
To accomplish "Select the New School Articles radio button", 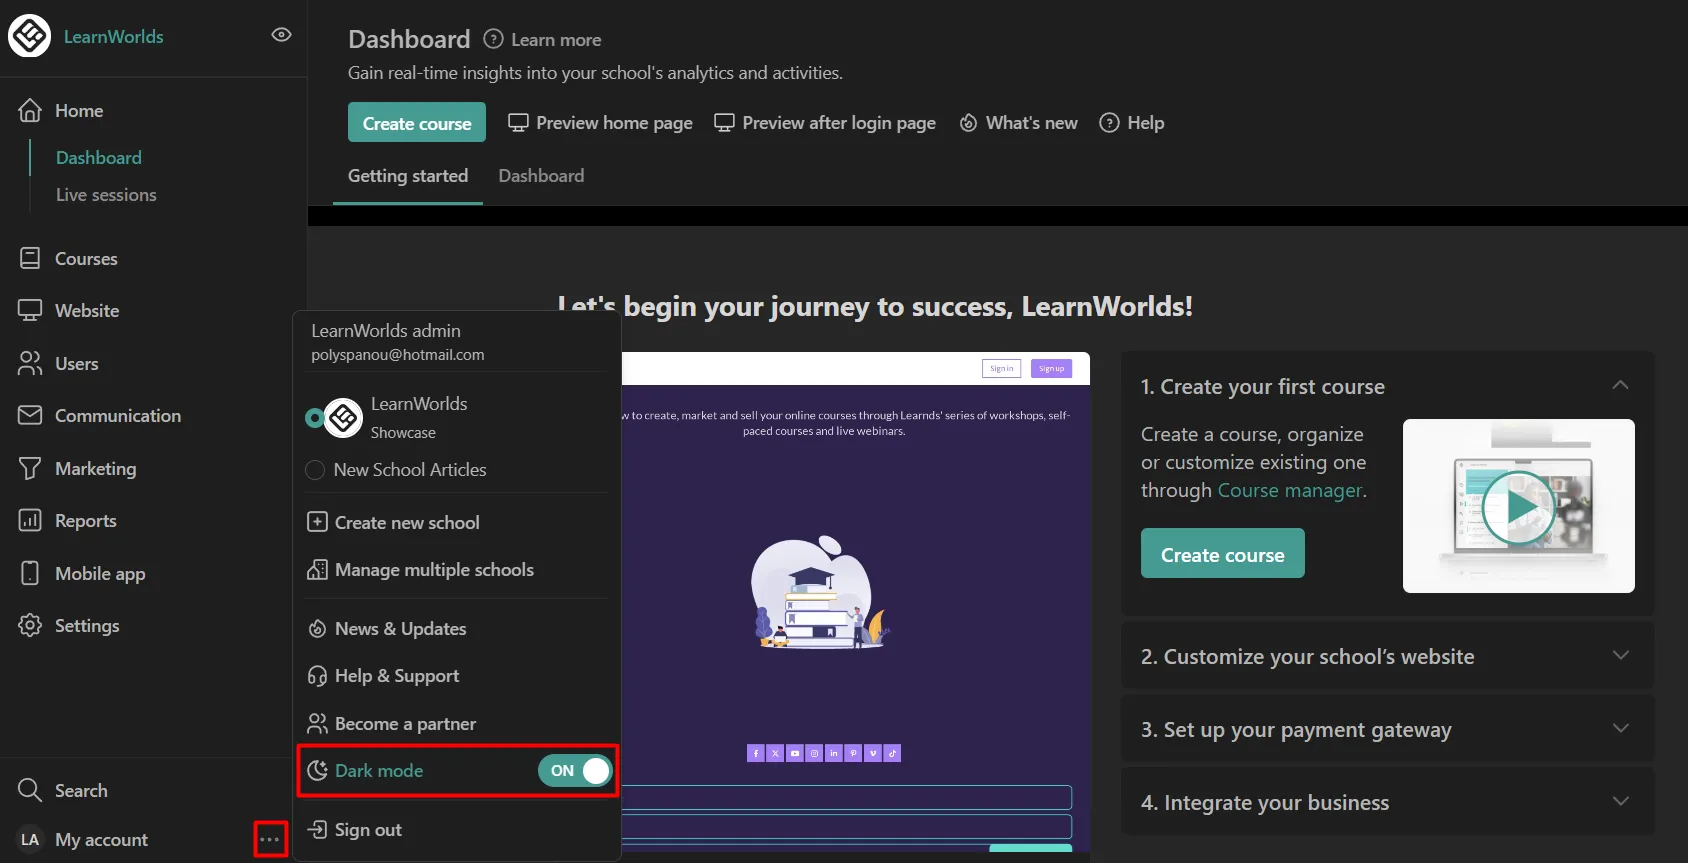I will 315,470.
